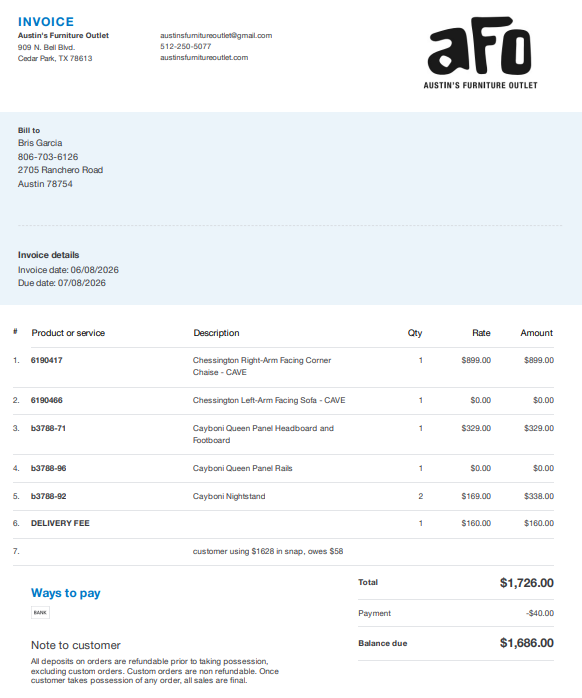582x698 pixels.
Task: Click quantity 2 in the Nightstand row
Action: click(421, 496)
